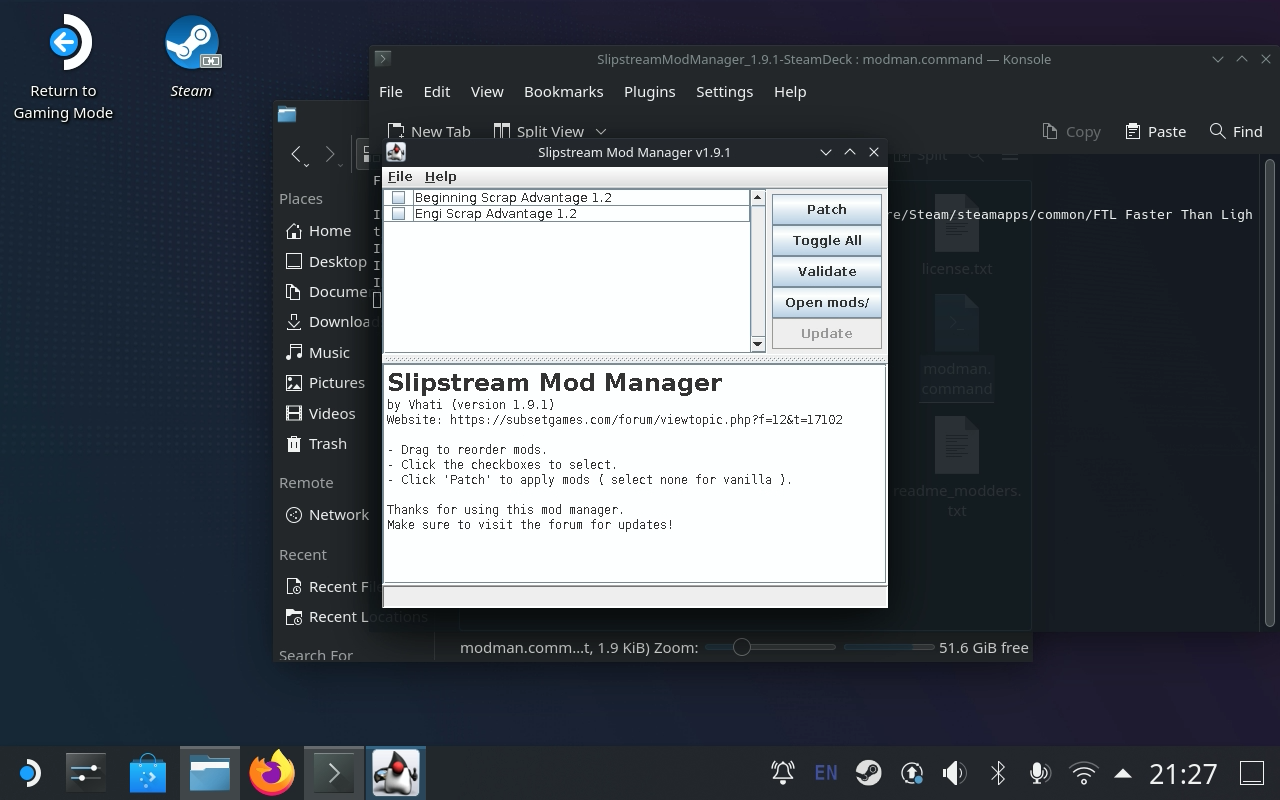Expand the hidden icons arrow in system tray
The width and height of the screenshot is (1280, 800).
pyautogui.click(x=1123, y=772)
